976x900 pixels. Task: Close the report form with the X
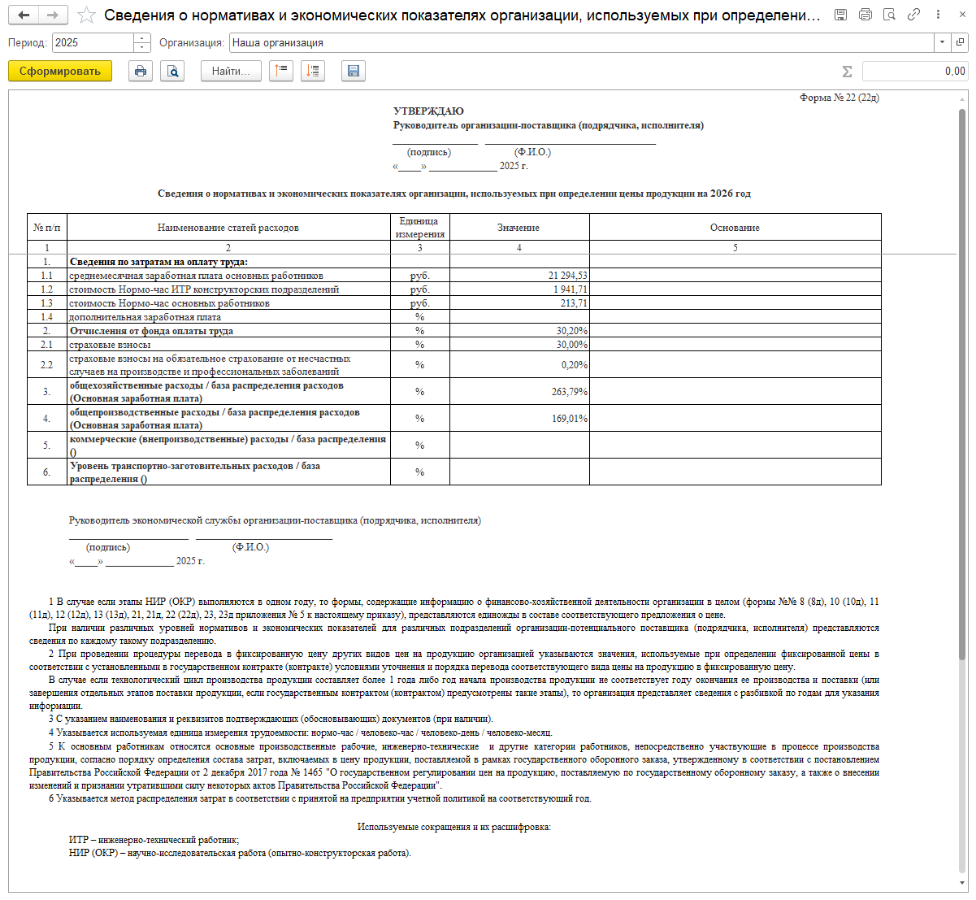click(x=962, y=14)
